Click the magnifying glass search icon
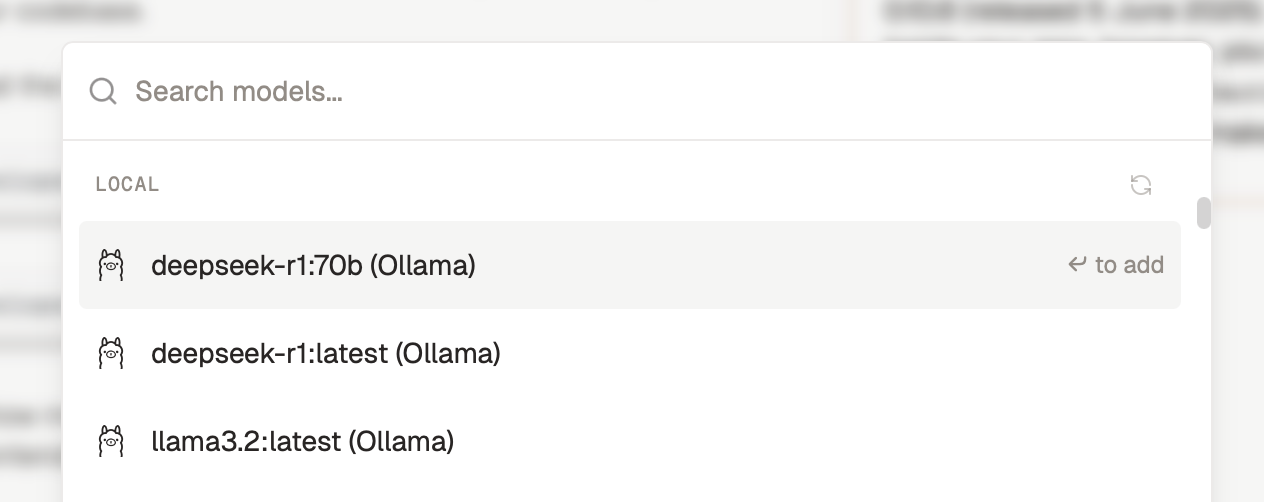The height and width of the screenshot is (502, 1264). (103, 92)
